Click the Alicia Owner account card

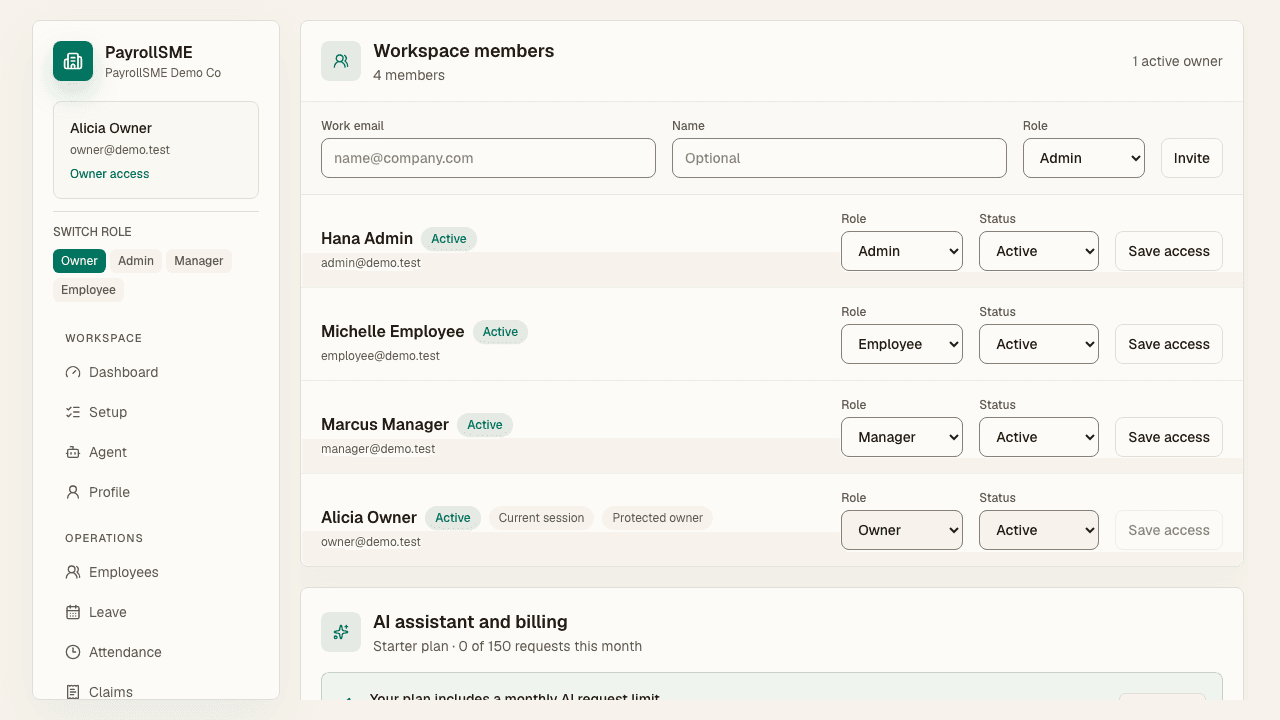tap(156, 150)
